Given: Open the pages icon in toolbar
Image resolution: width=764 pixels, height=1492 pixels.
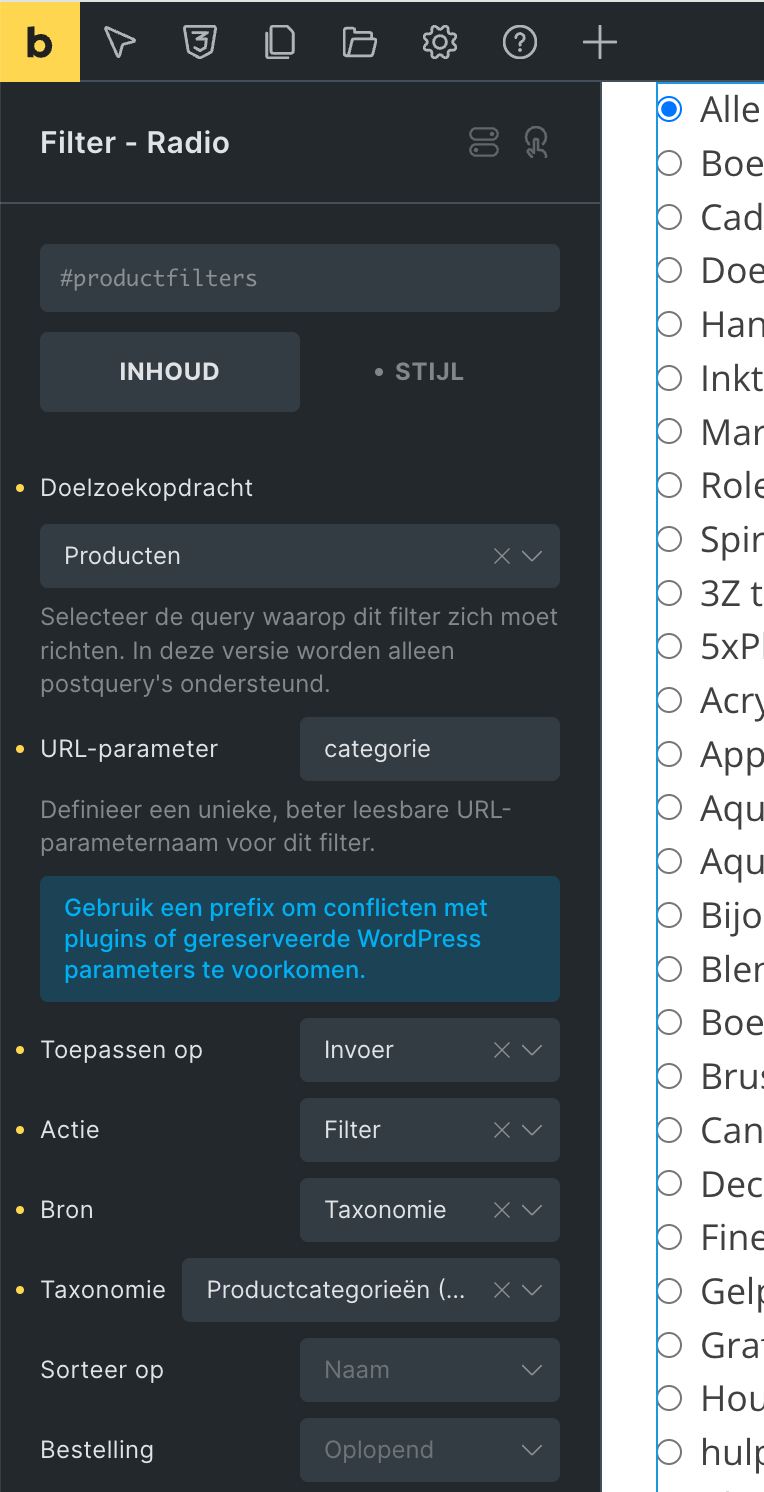Looking at the screenshot, I should (x=280, y=42).
